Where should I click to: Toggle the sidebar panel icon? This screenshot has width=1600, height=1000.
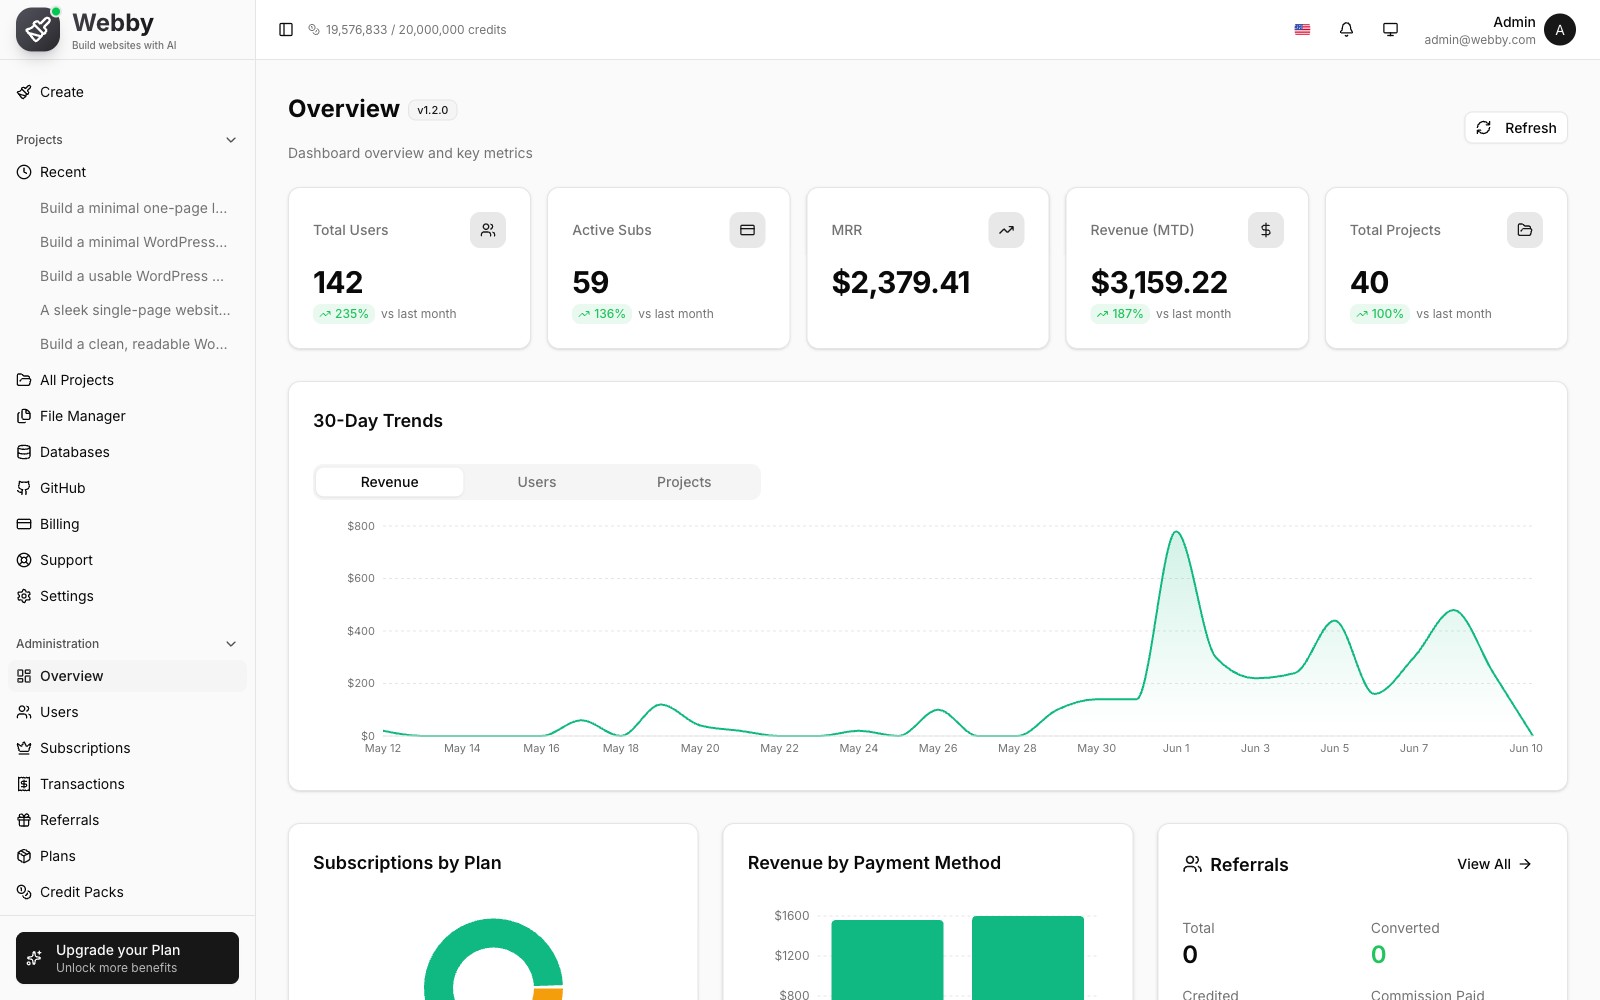click(286, 30)
